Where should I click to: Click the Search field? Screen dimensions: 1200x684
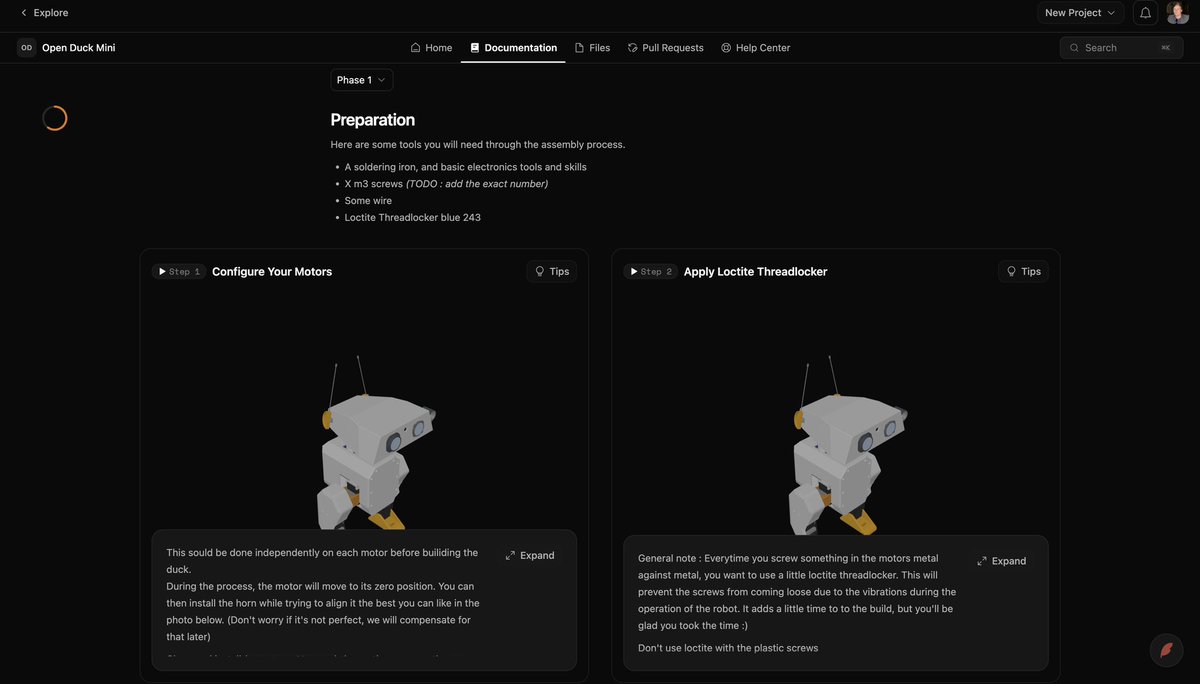1121,47
